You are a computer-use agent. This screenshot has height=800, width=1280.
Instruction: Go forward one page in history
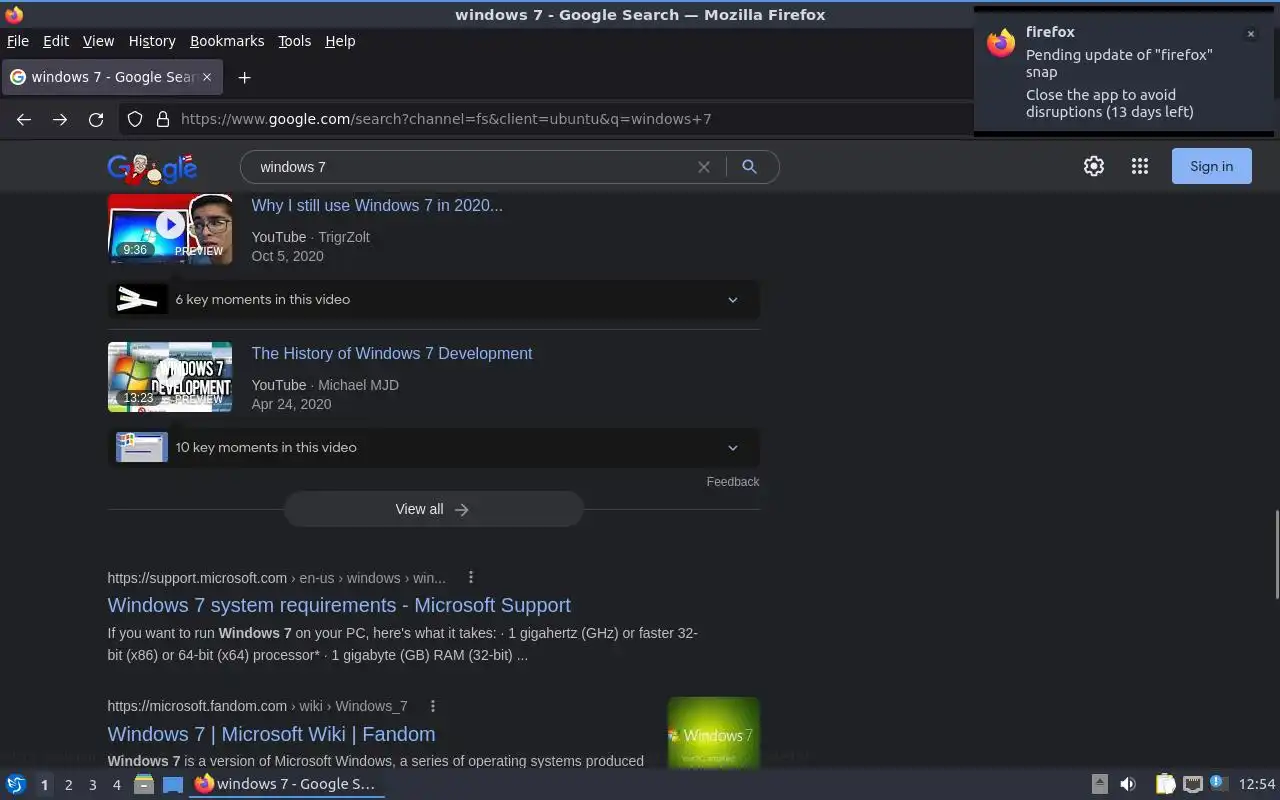click(60, 119)
